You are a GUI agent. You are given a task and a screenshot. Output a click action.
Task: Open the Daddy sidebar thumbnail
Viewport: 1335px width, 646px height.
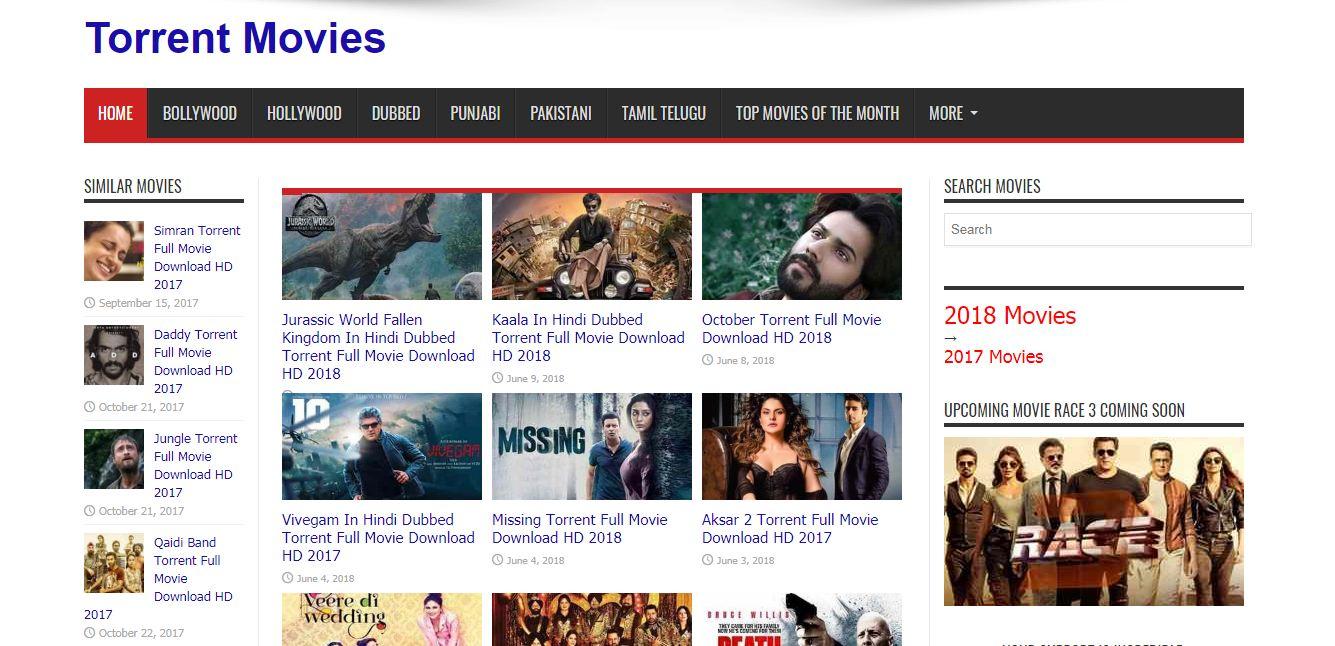tap(114, 355)
